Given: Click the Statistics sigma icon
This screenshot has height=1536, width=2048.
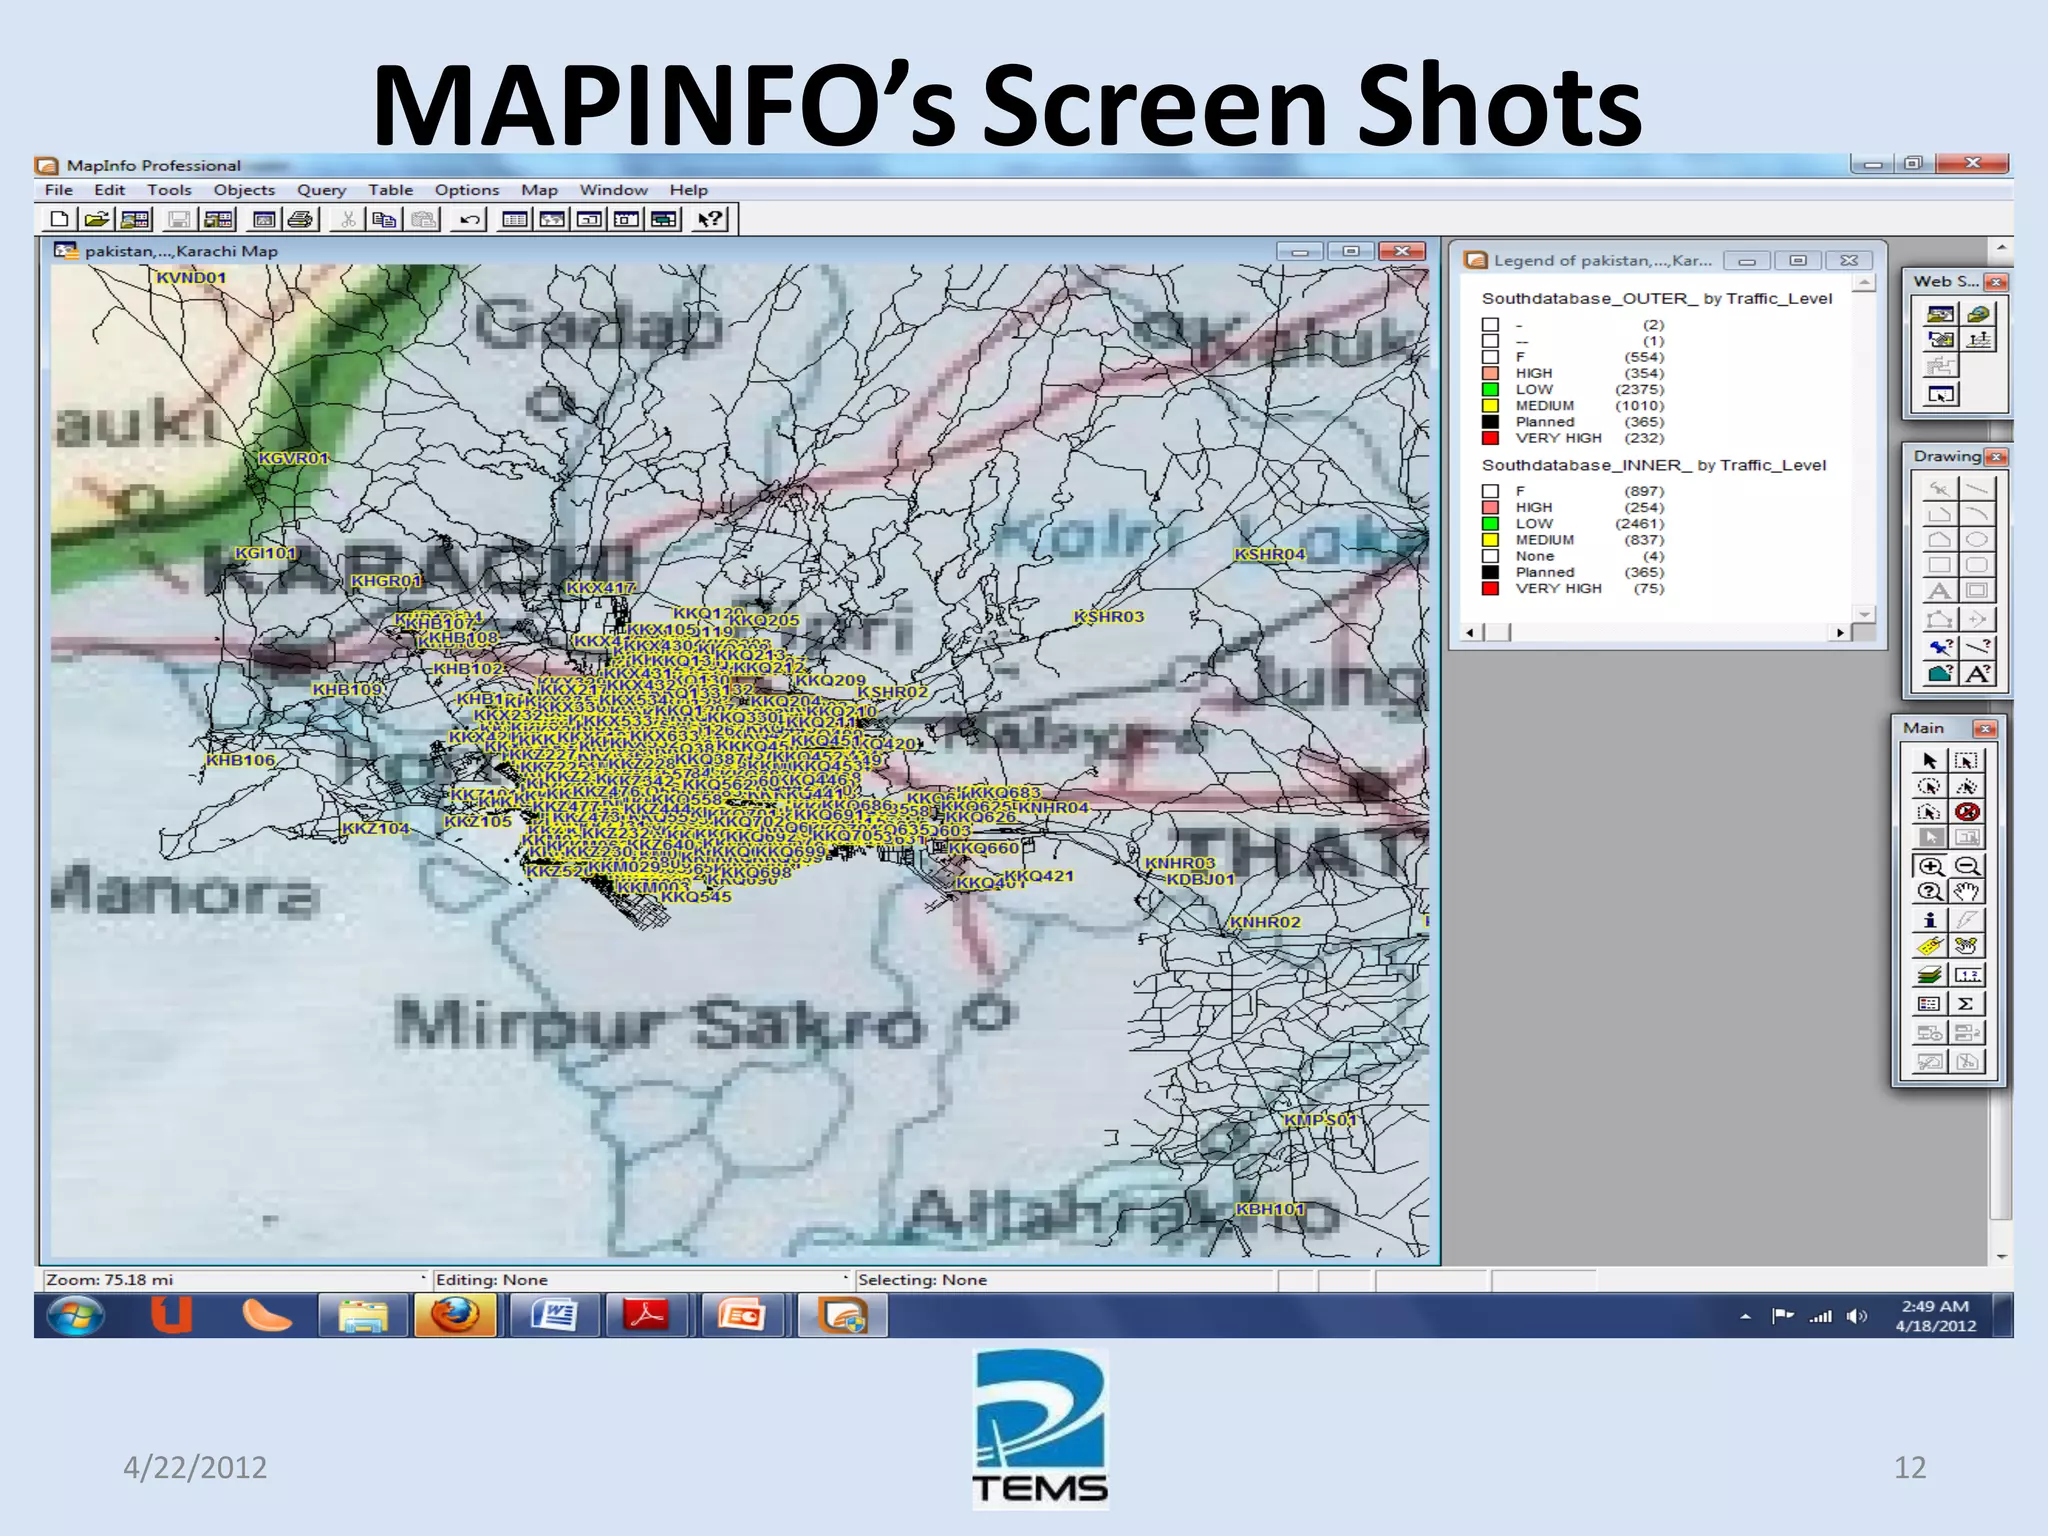Looking at the screenshot, I should (1967, 1004).
